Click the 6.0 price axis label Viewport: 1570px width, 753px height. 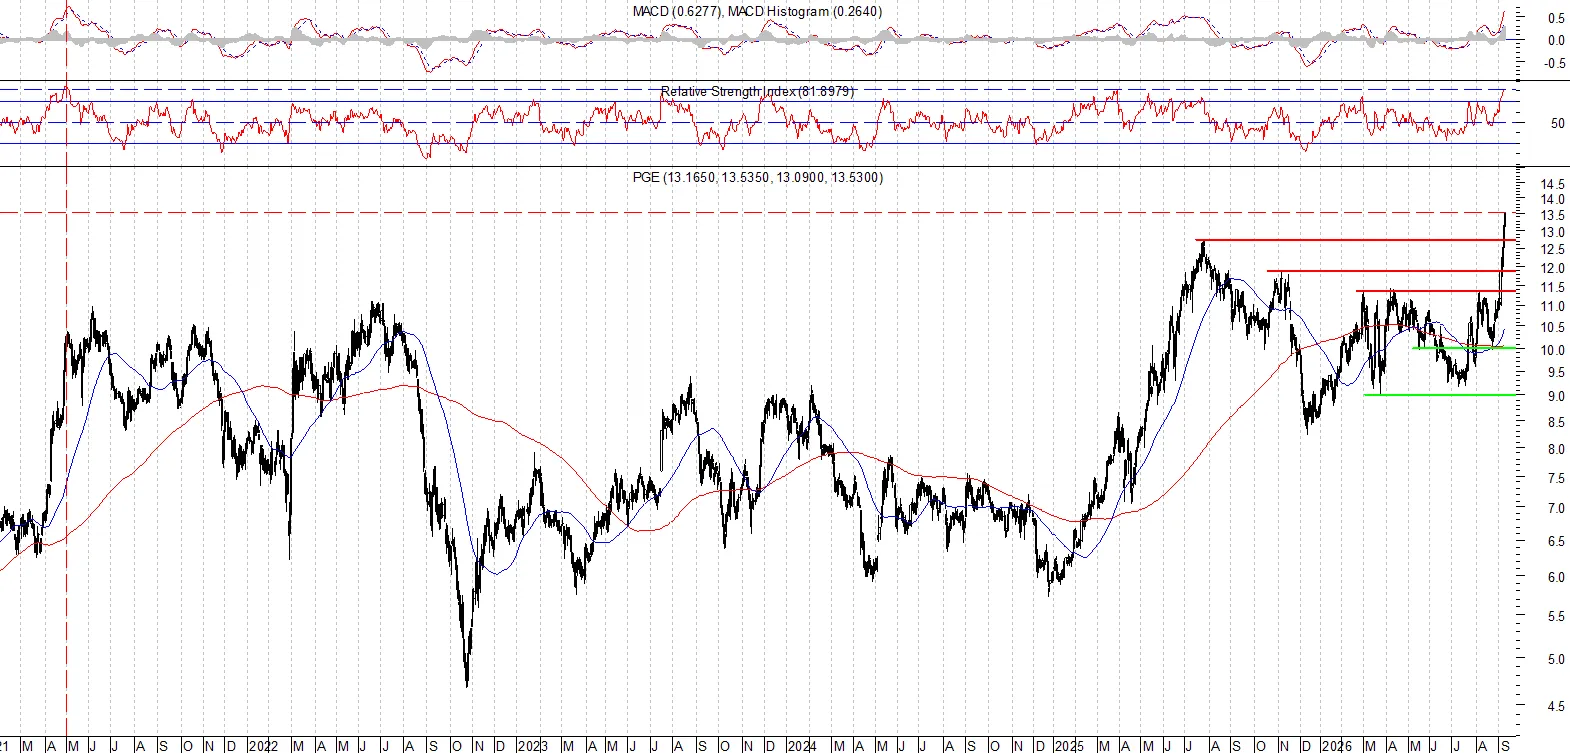(1557, 578)
